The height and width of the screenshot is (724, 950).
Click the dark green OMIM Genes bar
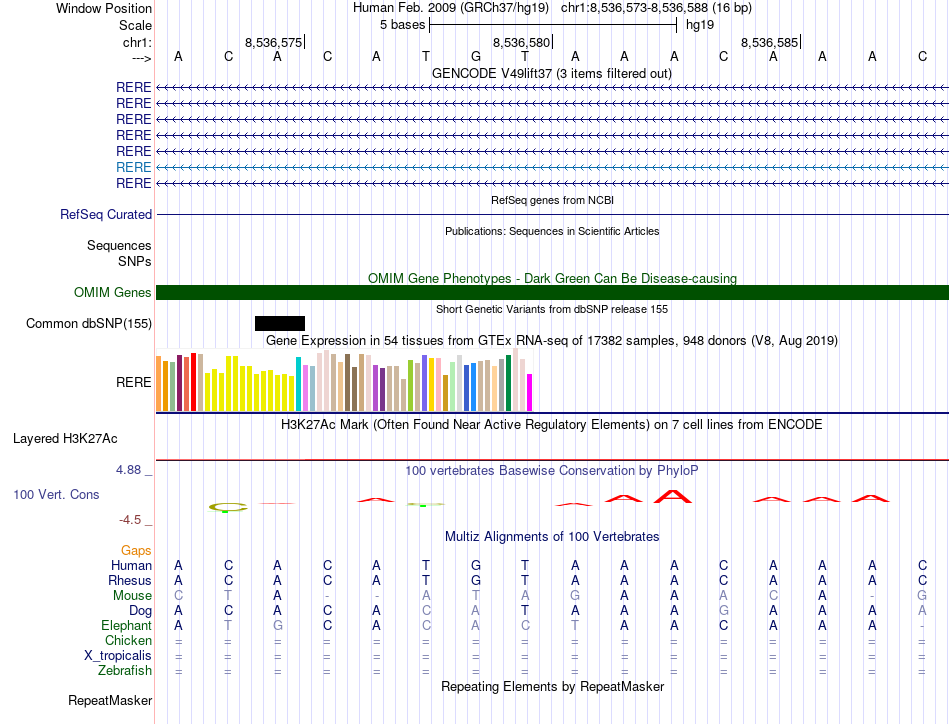pyautogui.click(x=552, y=293)
